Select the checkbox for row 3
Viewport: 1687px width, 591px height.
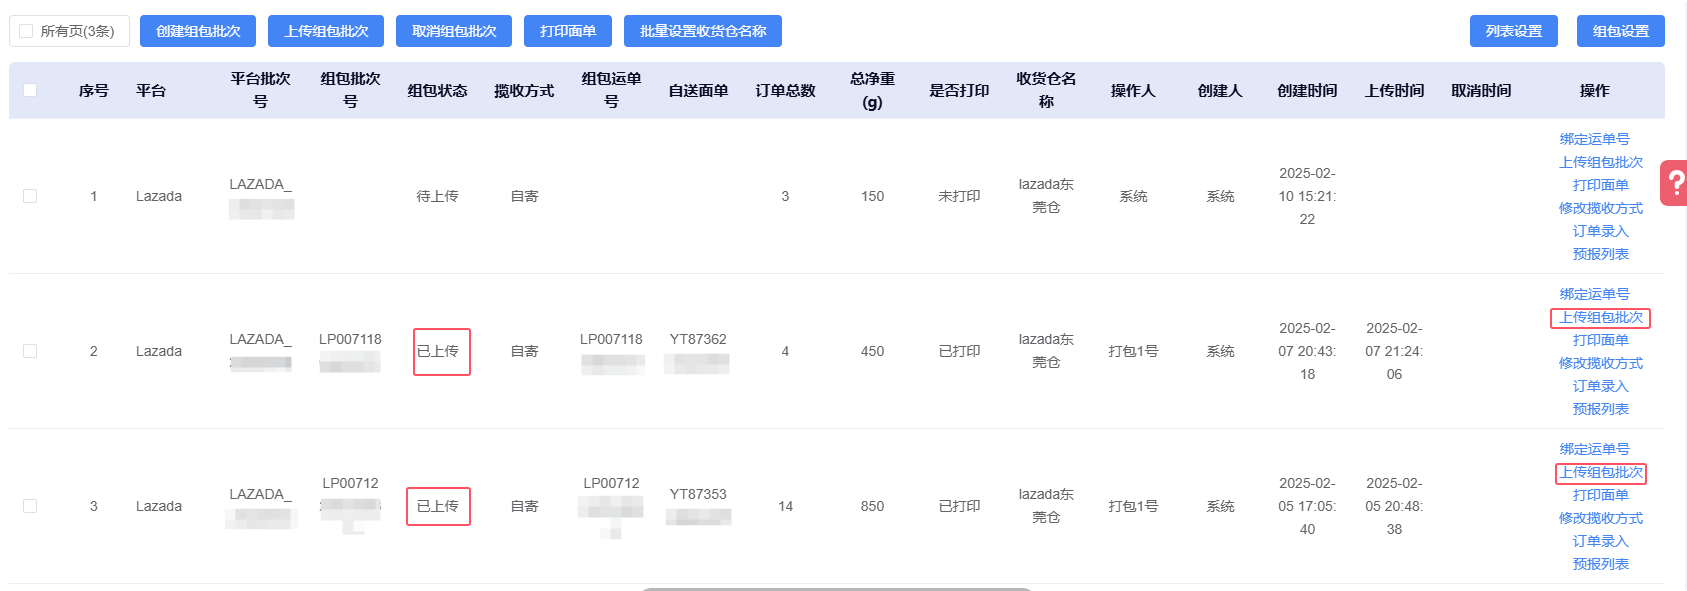(30, 506)
